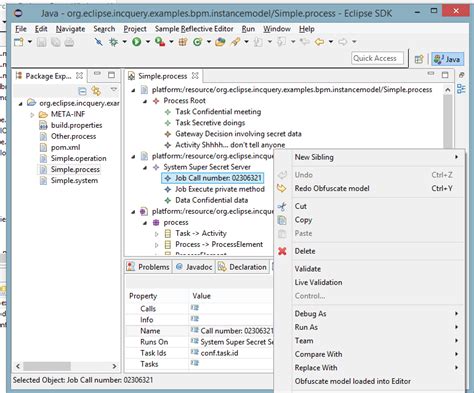Click the New Java Class icon
Screen dimensions: 474x393
(198, 42)
